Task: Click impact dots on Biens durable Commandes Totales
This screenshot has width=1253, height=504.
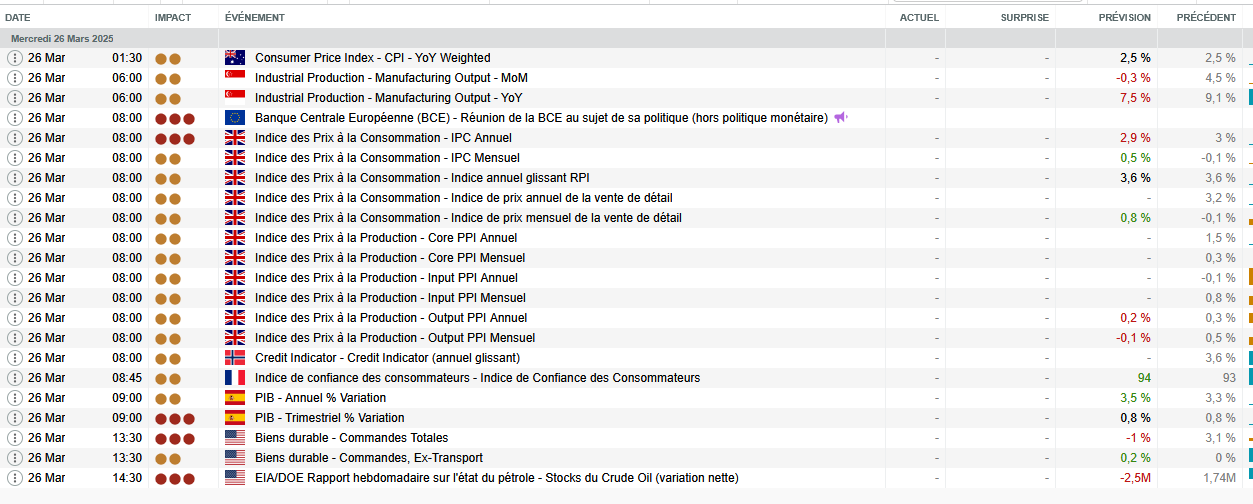Action: tap(174, 438)
